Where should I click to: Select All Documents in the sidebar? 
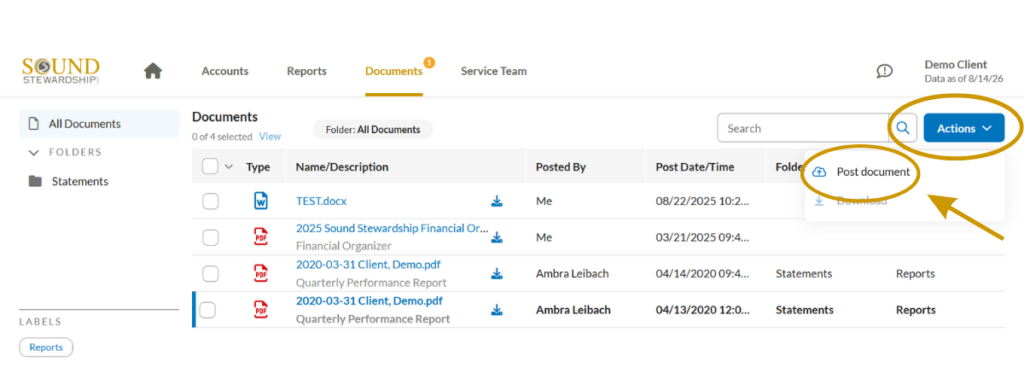point(99,123)
